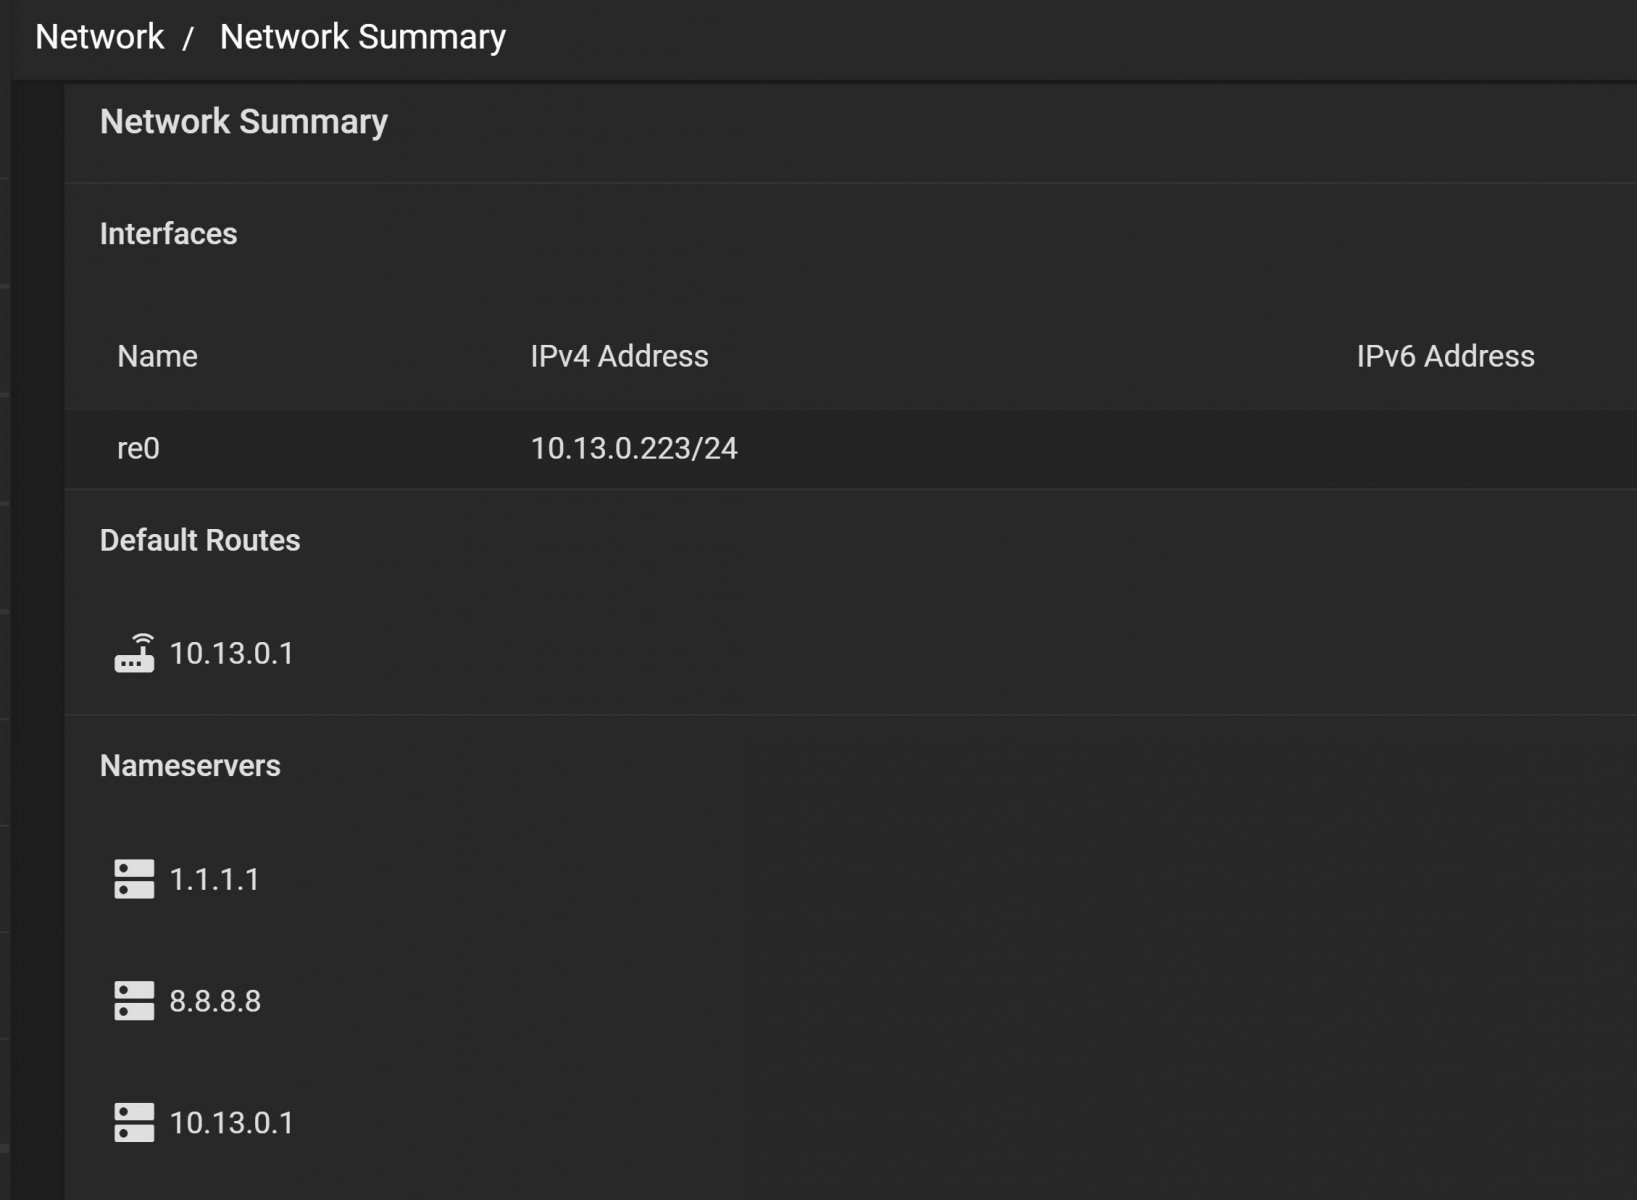Viewport: 1637px width, 1200px height.
Task: Select the re0 interface name
Action: pos(138,448)
